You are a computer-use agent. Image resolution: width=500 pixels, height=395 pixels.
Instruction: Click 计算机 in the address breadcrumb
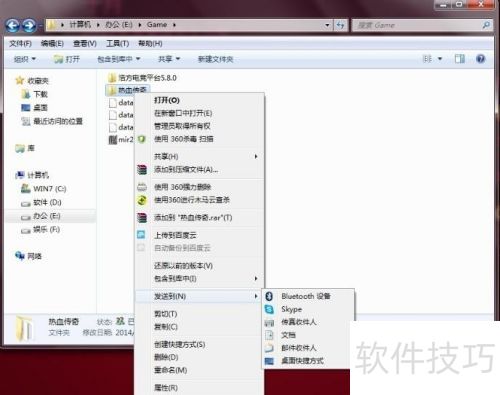pyautogui.click(x=80, y=25)
